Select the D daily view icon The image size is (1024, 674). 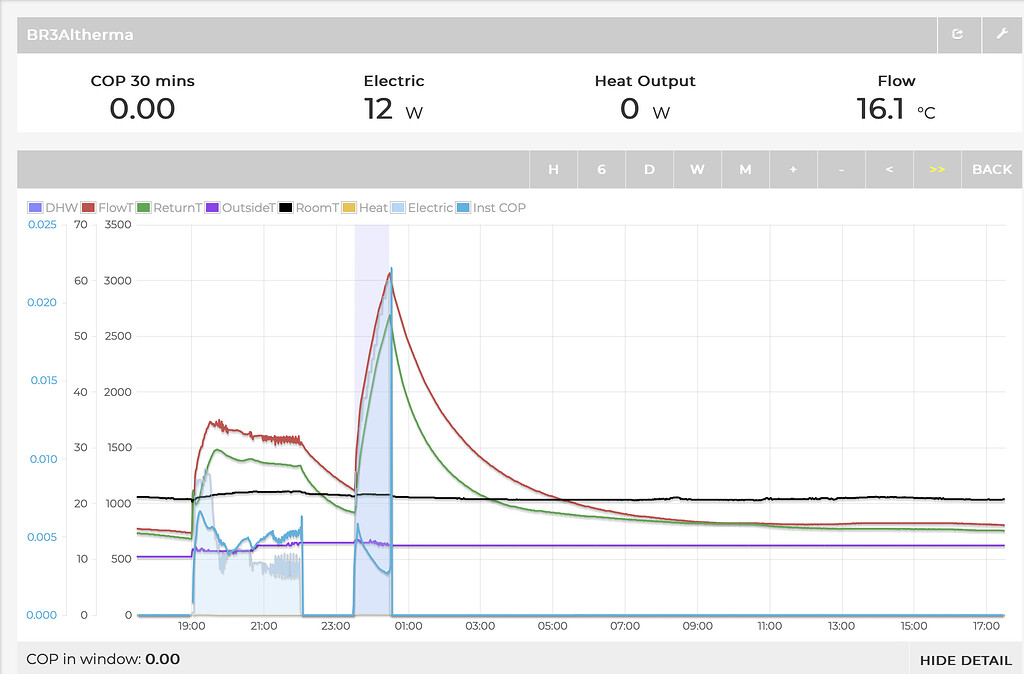point(649,169)
